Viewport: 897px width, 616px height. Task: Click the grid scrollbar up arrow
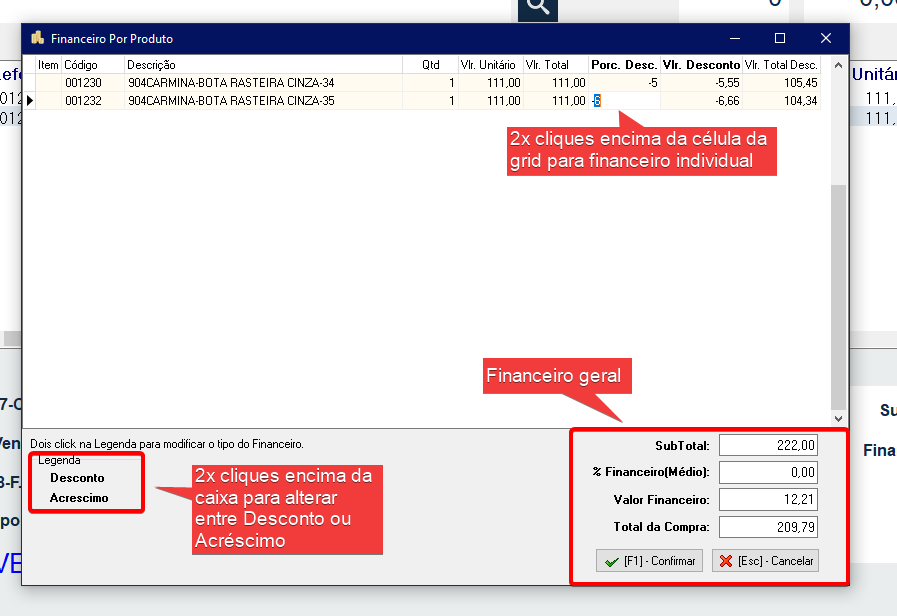point(838,63)
